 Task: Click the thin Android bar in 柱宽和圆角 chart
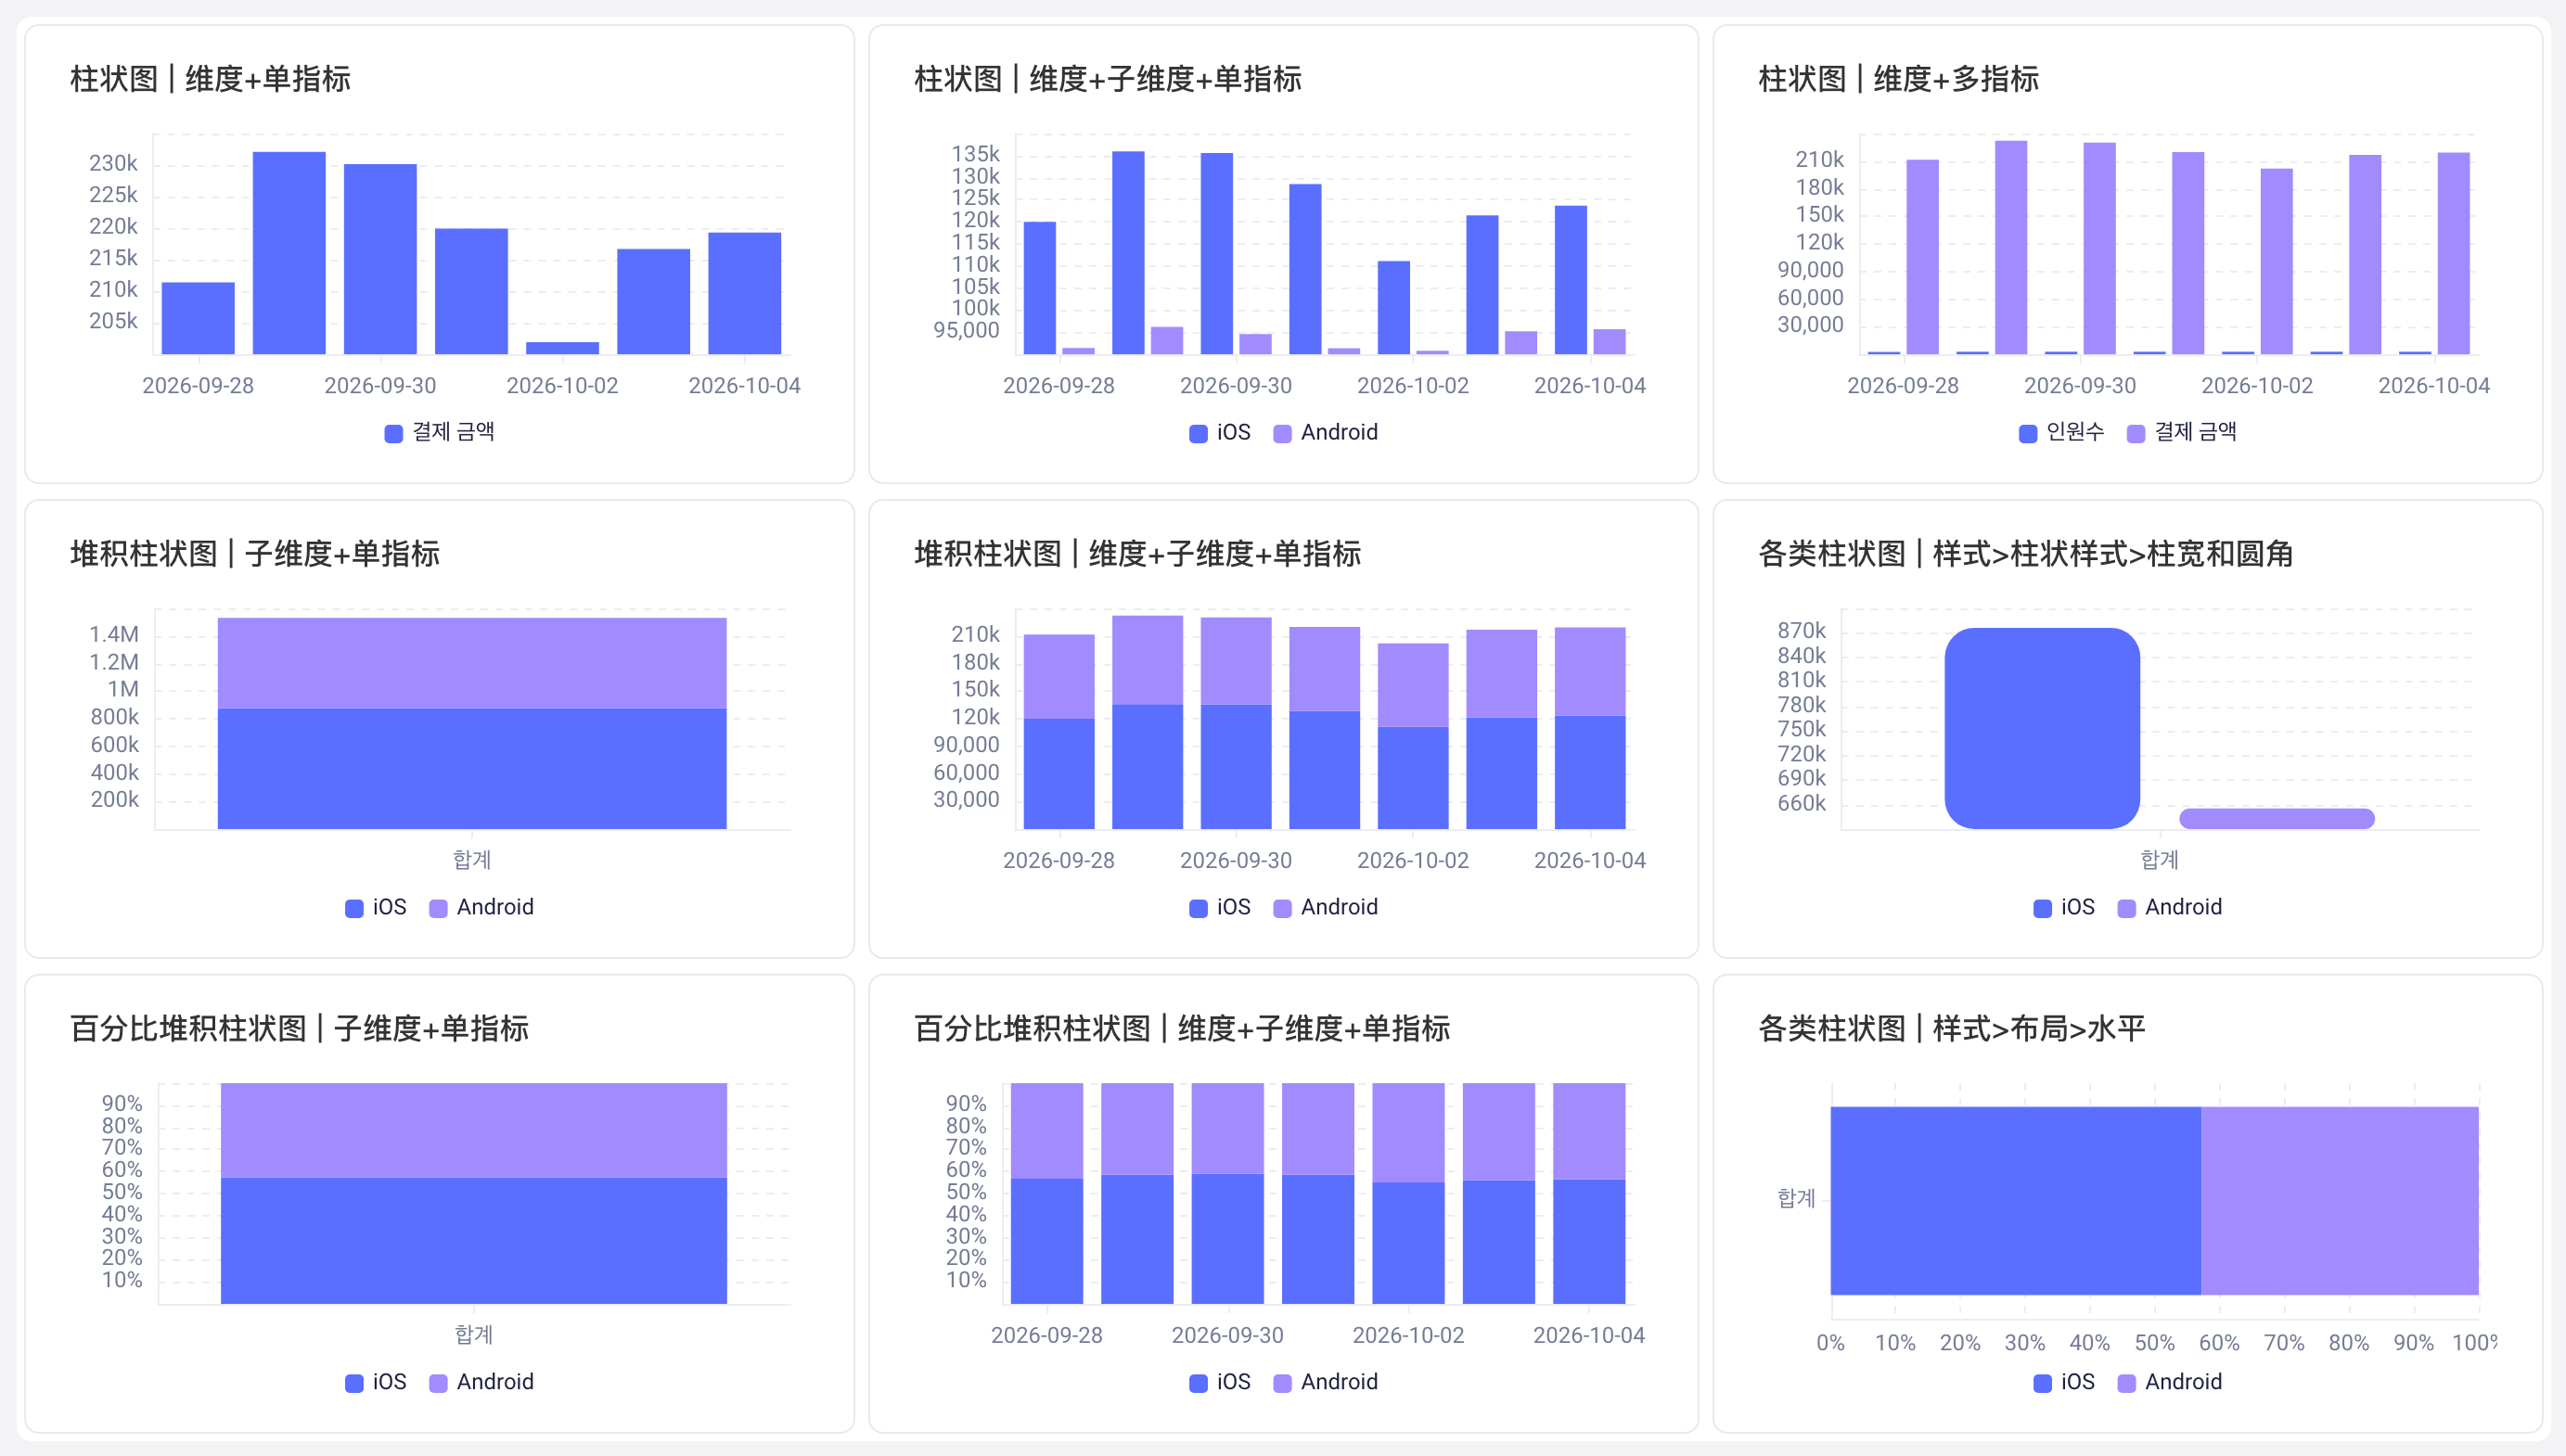[x=2277, y=819]
